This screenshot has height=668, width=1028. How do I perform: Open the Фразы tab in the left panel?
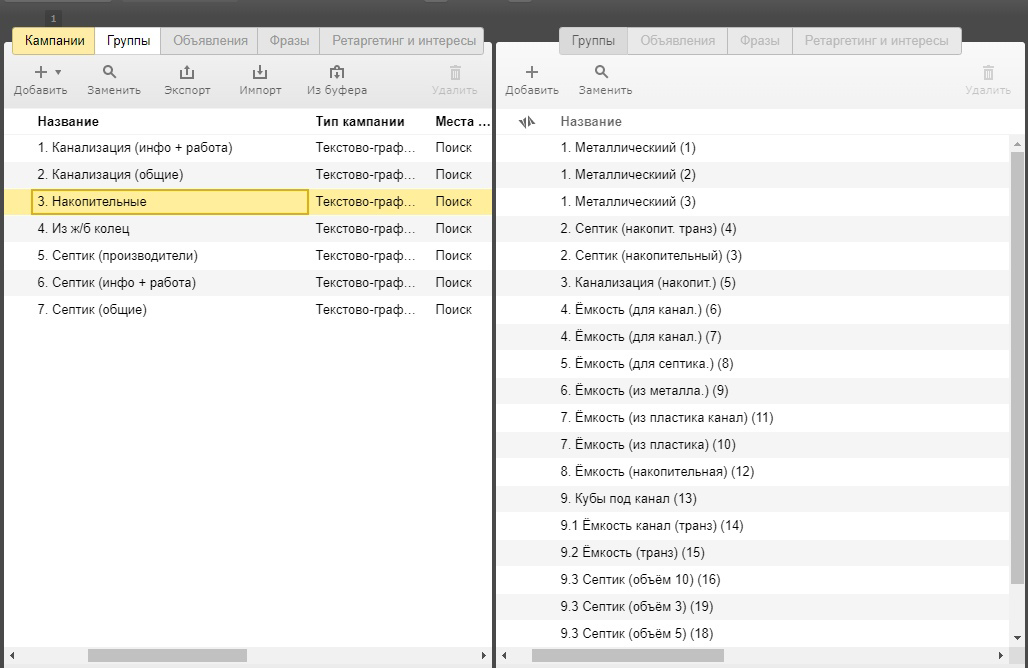(x=289, y=41)
